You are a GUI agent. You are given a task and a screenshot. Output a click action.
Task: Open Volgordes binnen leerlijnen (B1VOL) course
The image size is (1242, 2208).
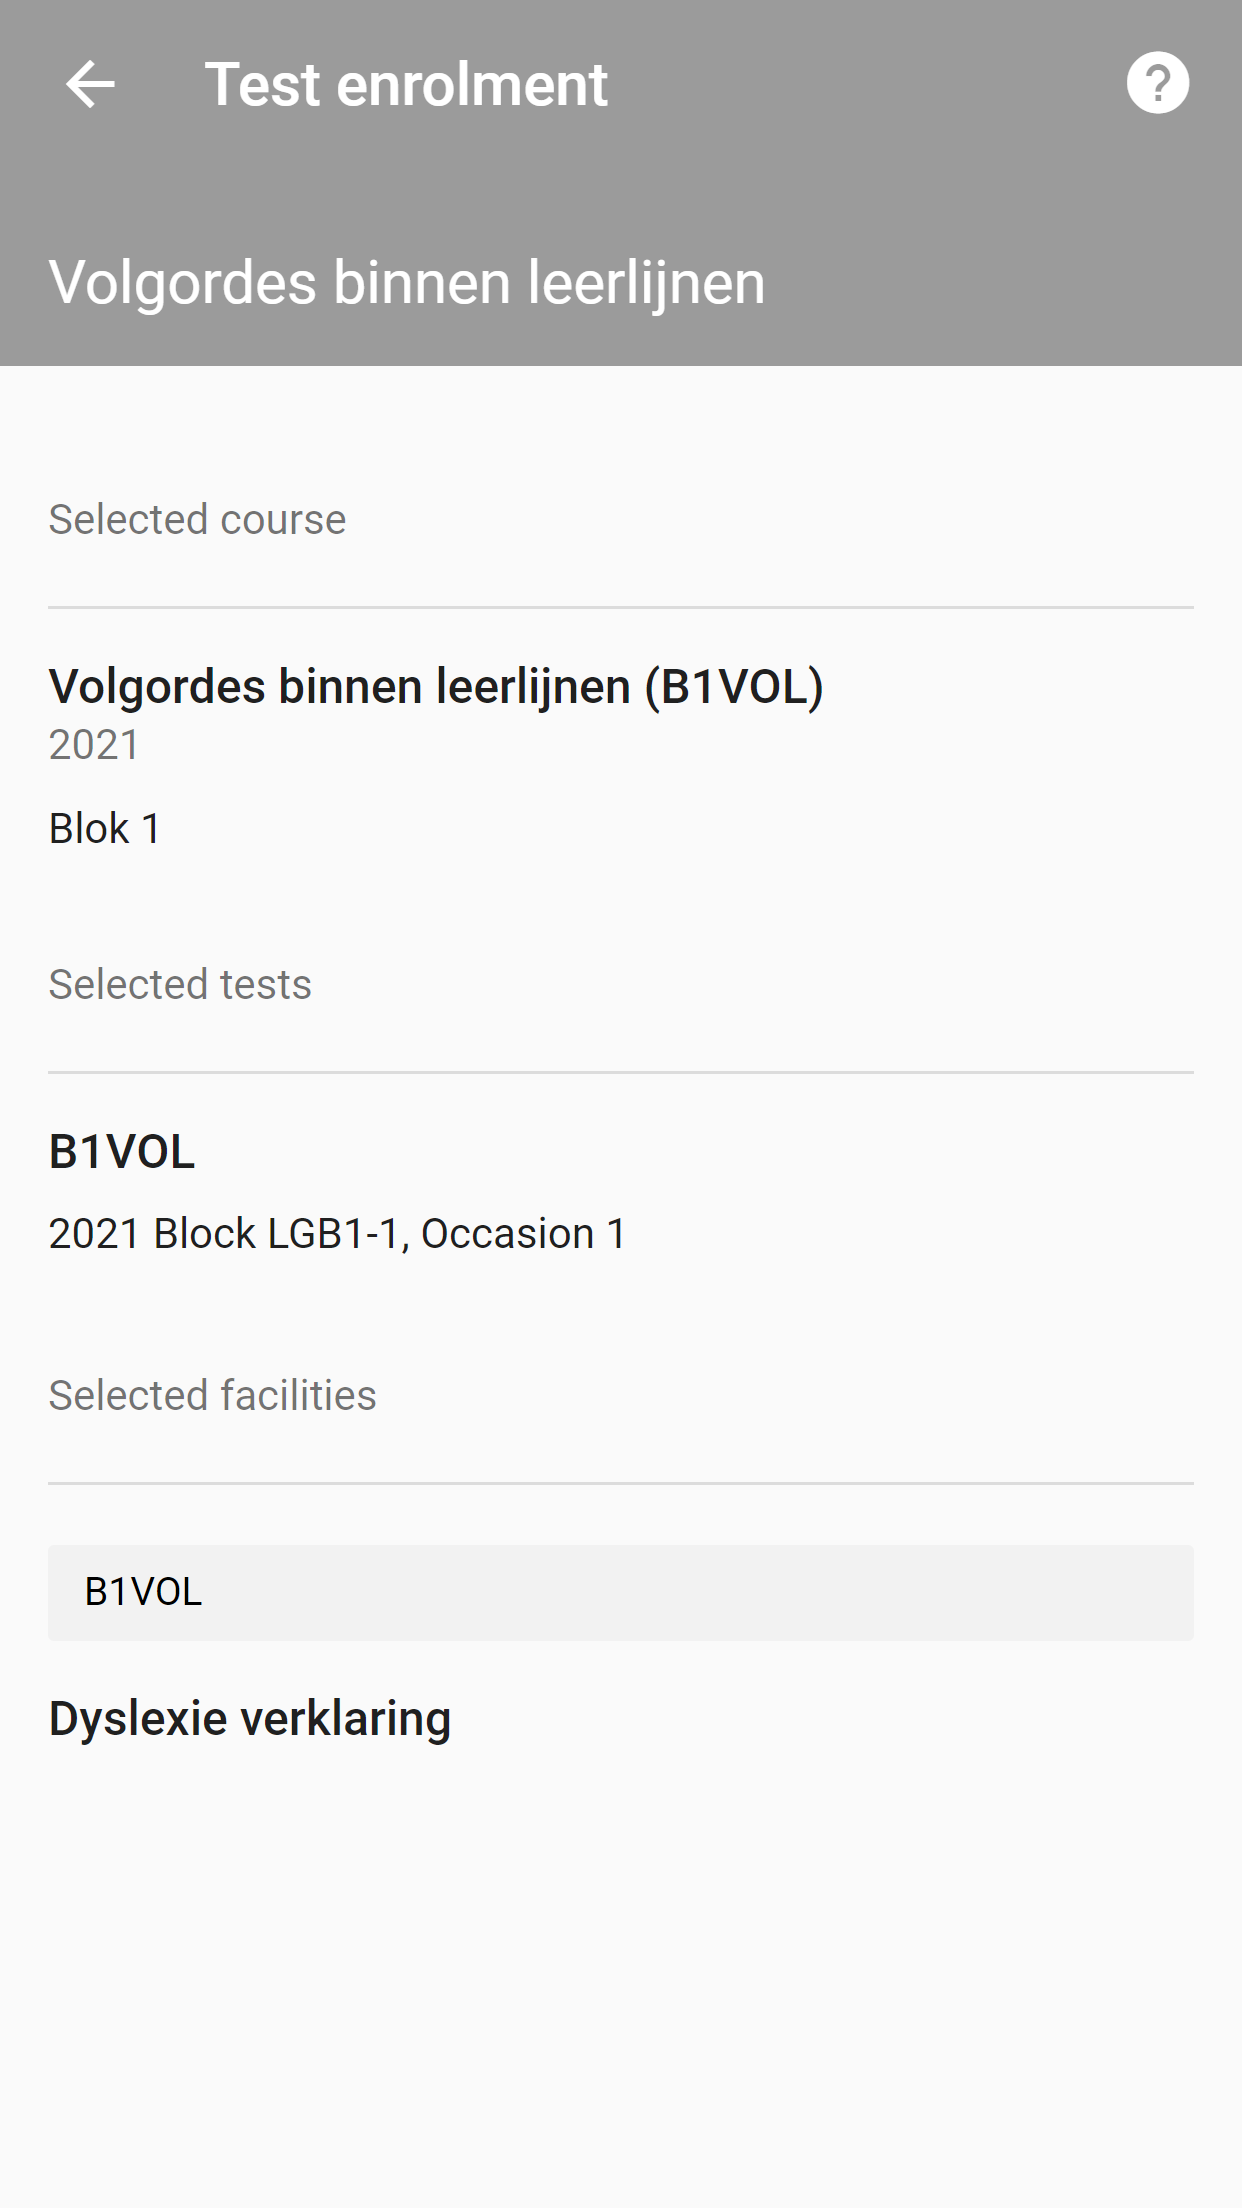(x=436, y=686)
